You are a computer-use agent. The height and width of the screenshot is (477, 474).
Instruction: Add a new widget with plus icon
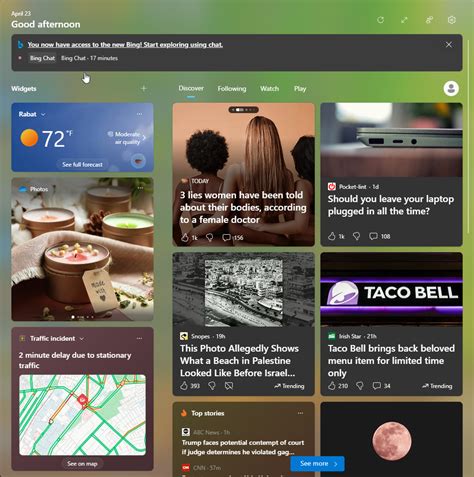[x=144, y=89]
